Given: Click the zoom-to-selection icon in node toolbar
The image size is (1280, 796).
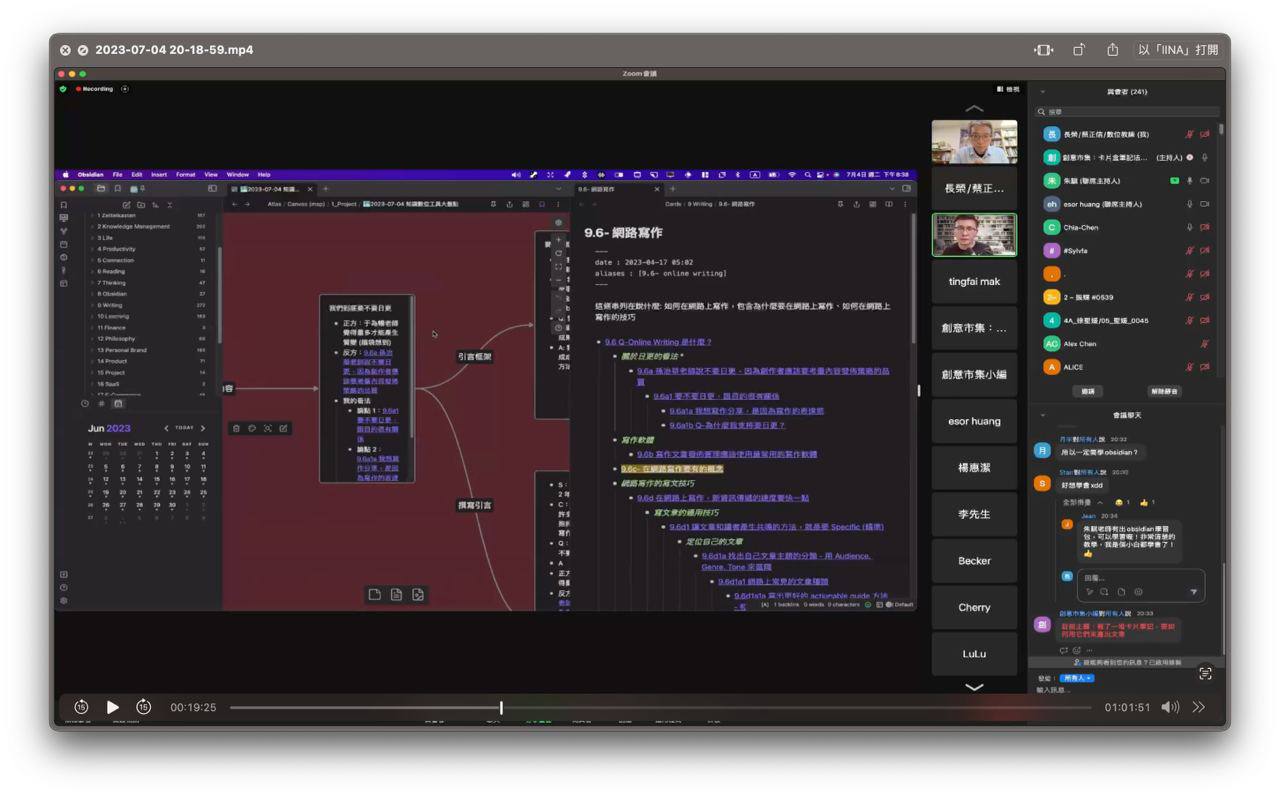Looking at the screenshot, I should point(267,428).
